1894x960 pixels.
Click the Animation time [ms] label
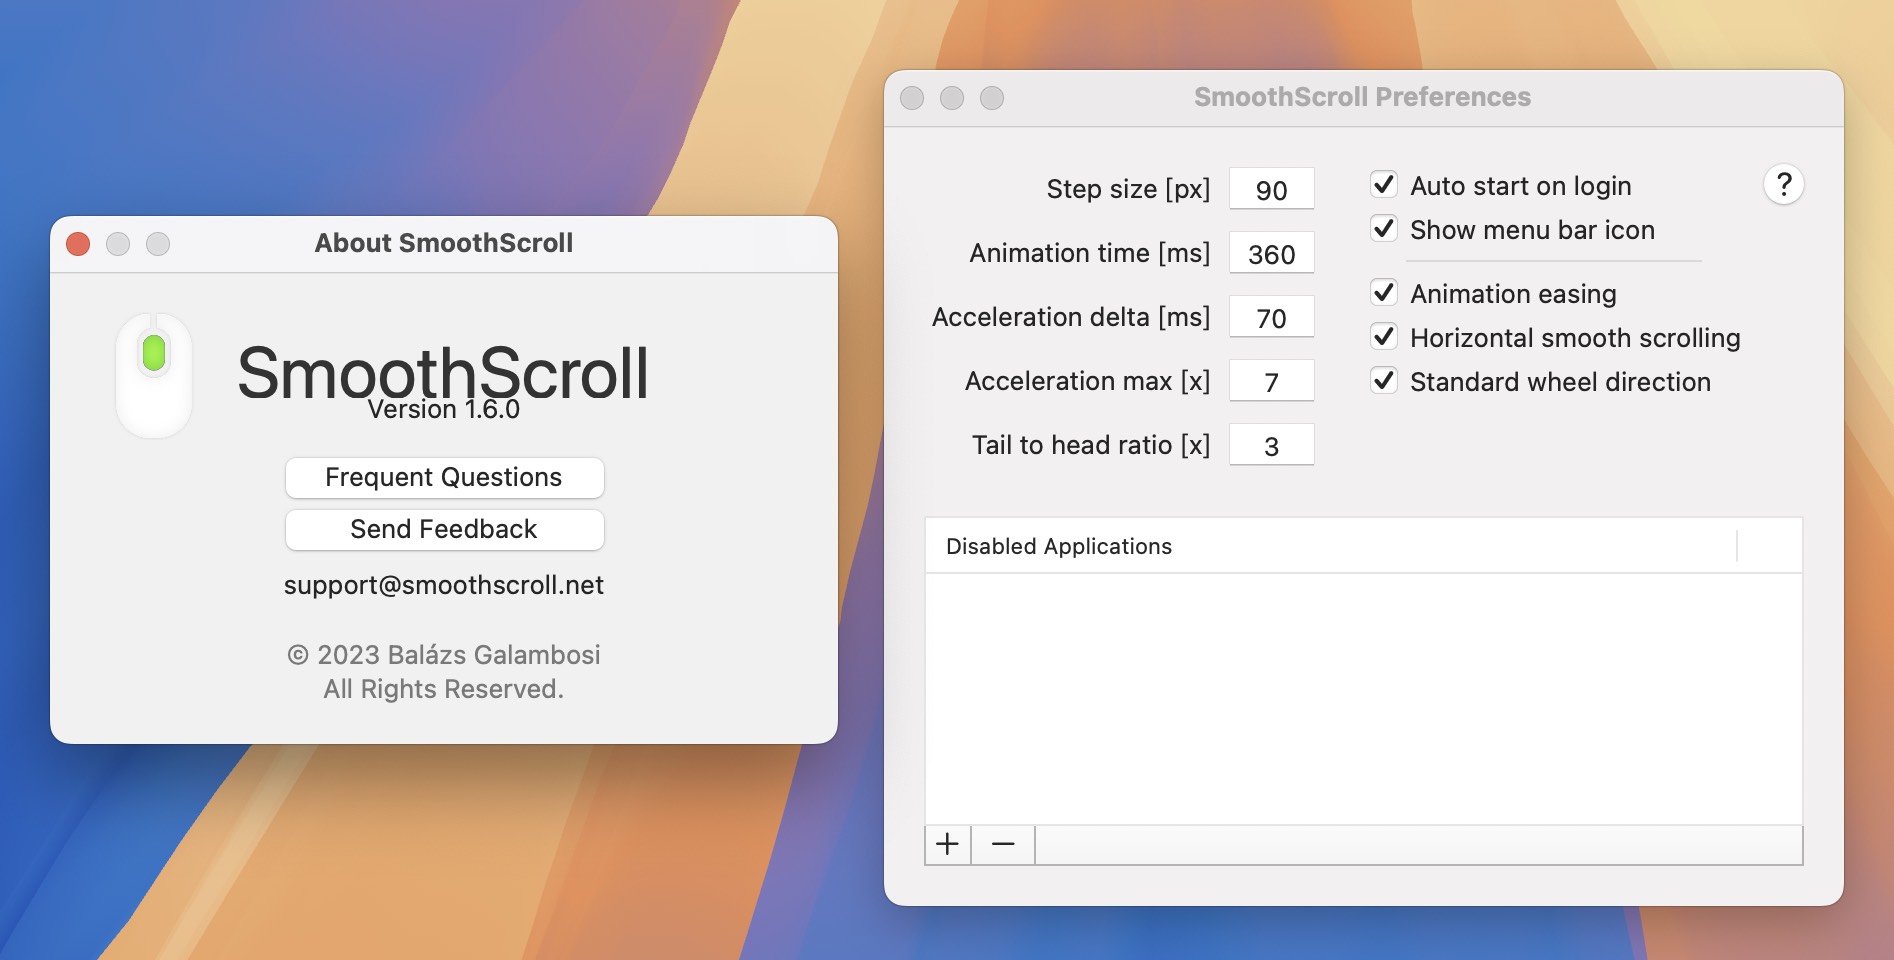tap(1090, 253)
